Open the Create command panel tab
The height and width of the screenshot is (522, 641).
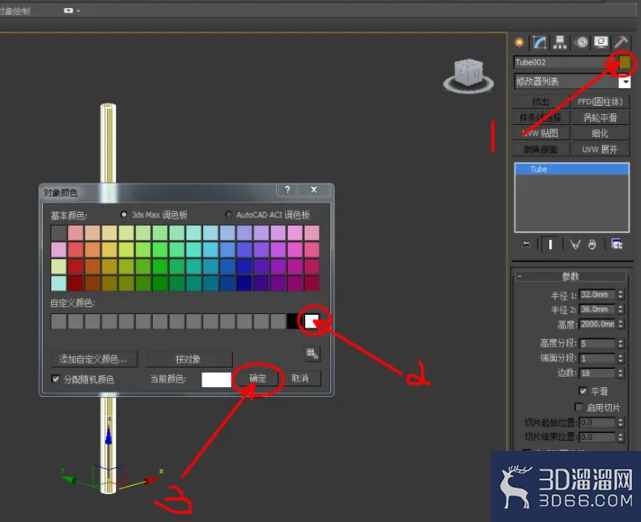tap(520, 43)
